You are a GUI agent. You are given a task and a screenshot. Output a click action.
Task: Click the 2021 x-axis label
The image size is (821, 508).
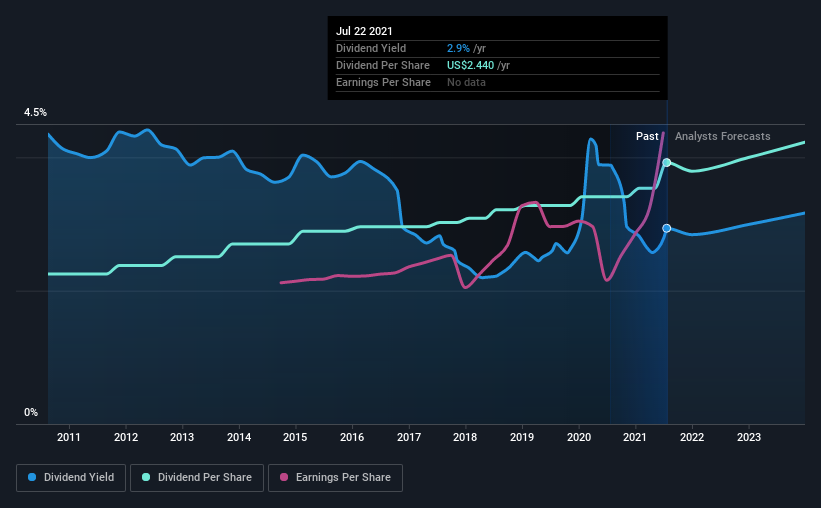[x=635, y=437]
